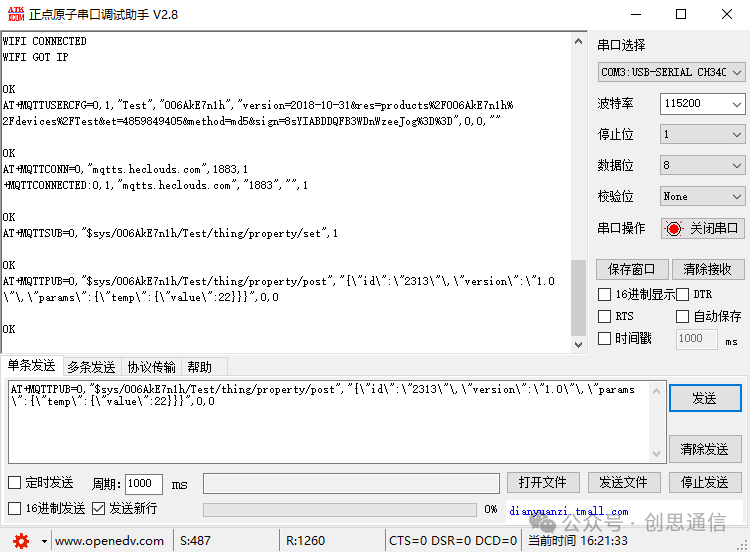
Task: Open the arrow beside the gear icon
Action: coord(44,542)
